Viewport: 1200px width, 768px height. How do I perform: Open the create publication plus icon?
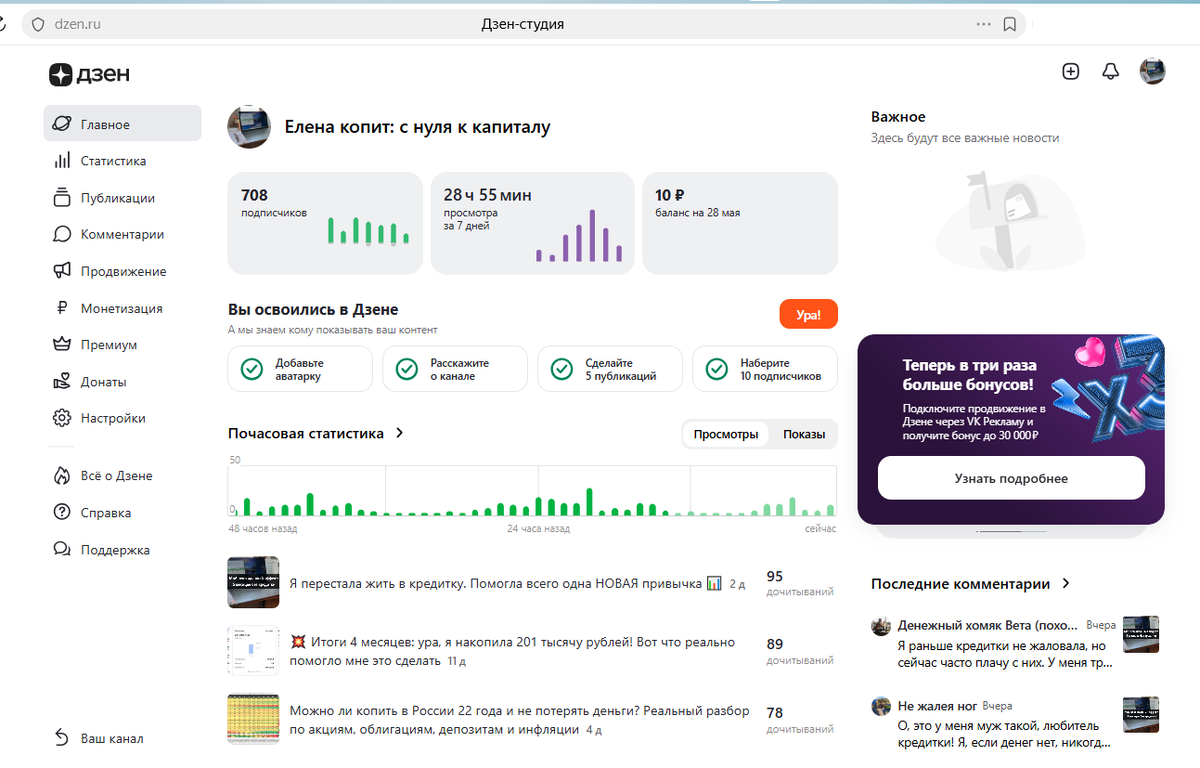click(x=1071, y=71)
